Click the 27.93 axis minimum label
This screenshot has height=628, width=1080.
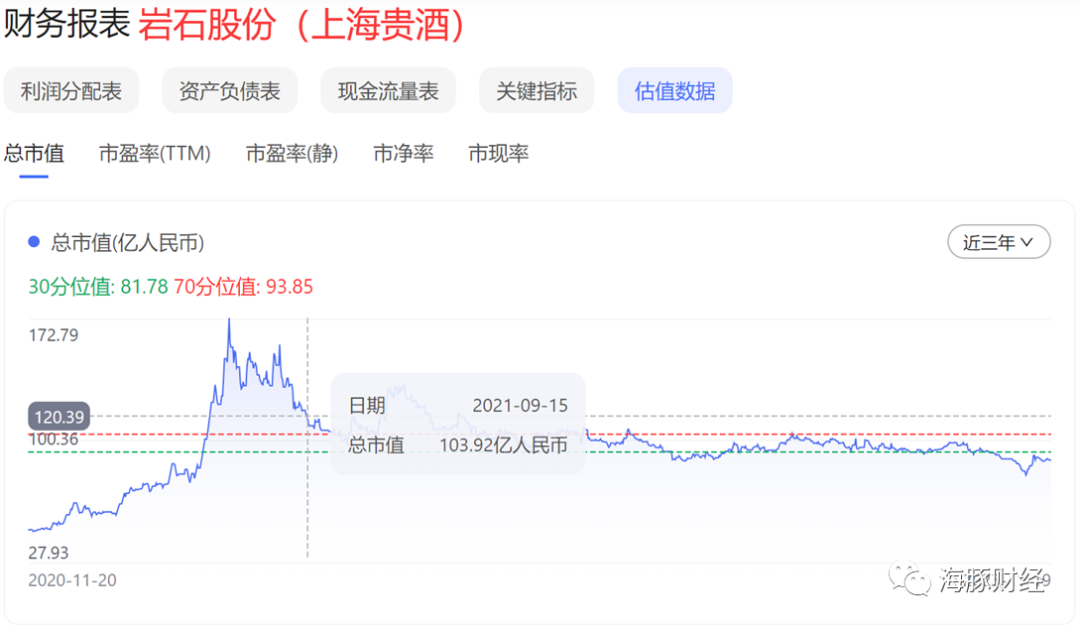[48, 552]
